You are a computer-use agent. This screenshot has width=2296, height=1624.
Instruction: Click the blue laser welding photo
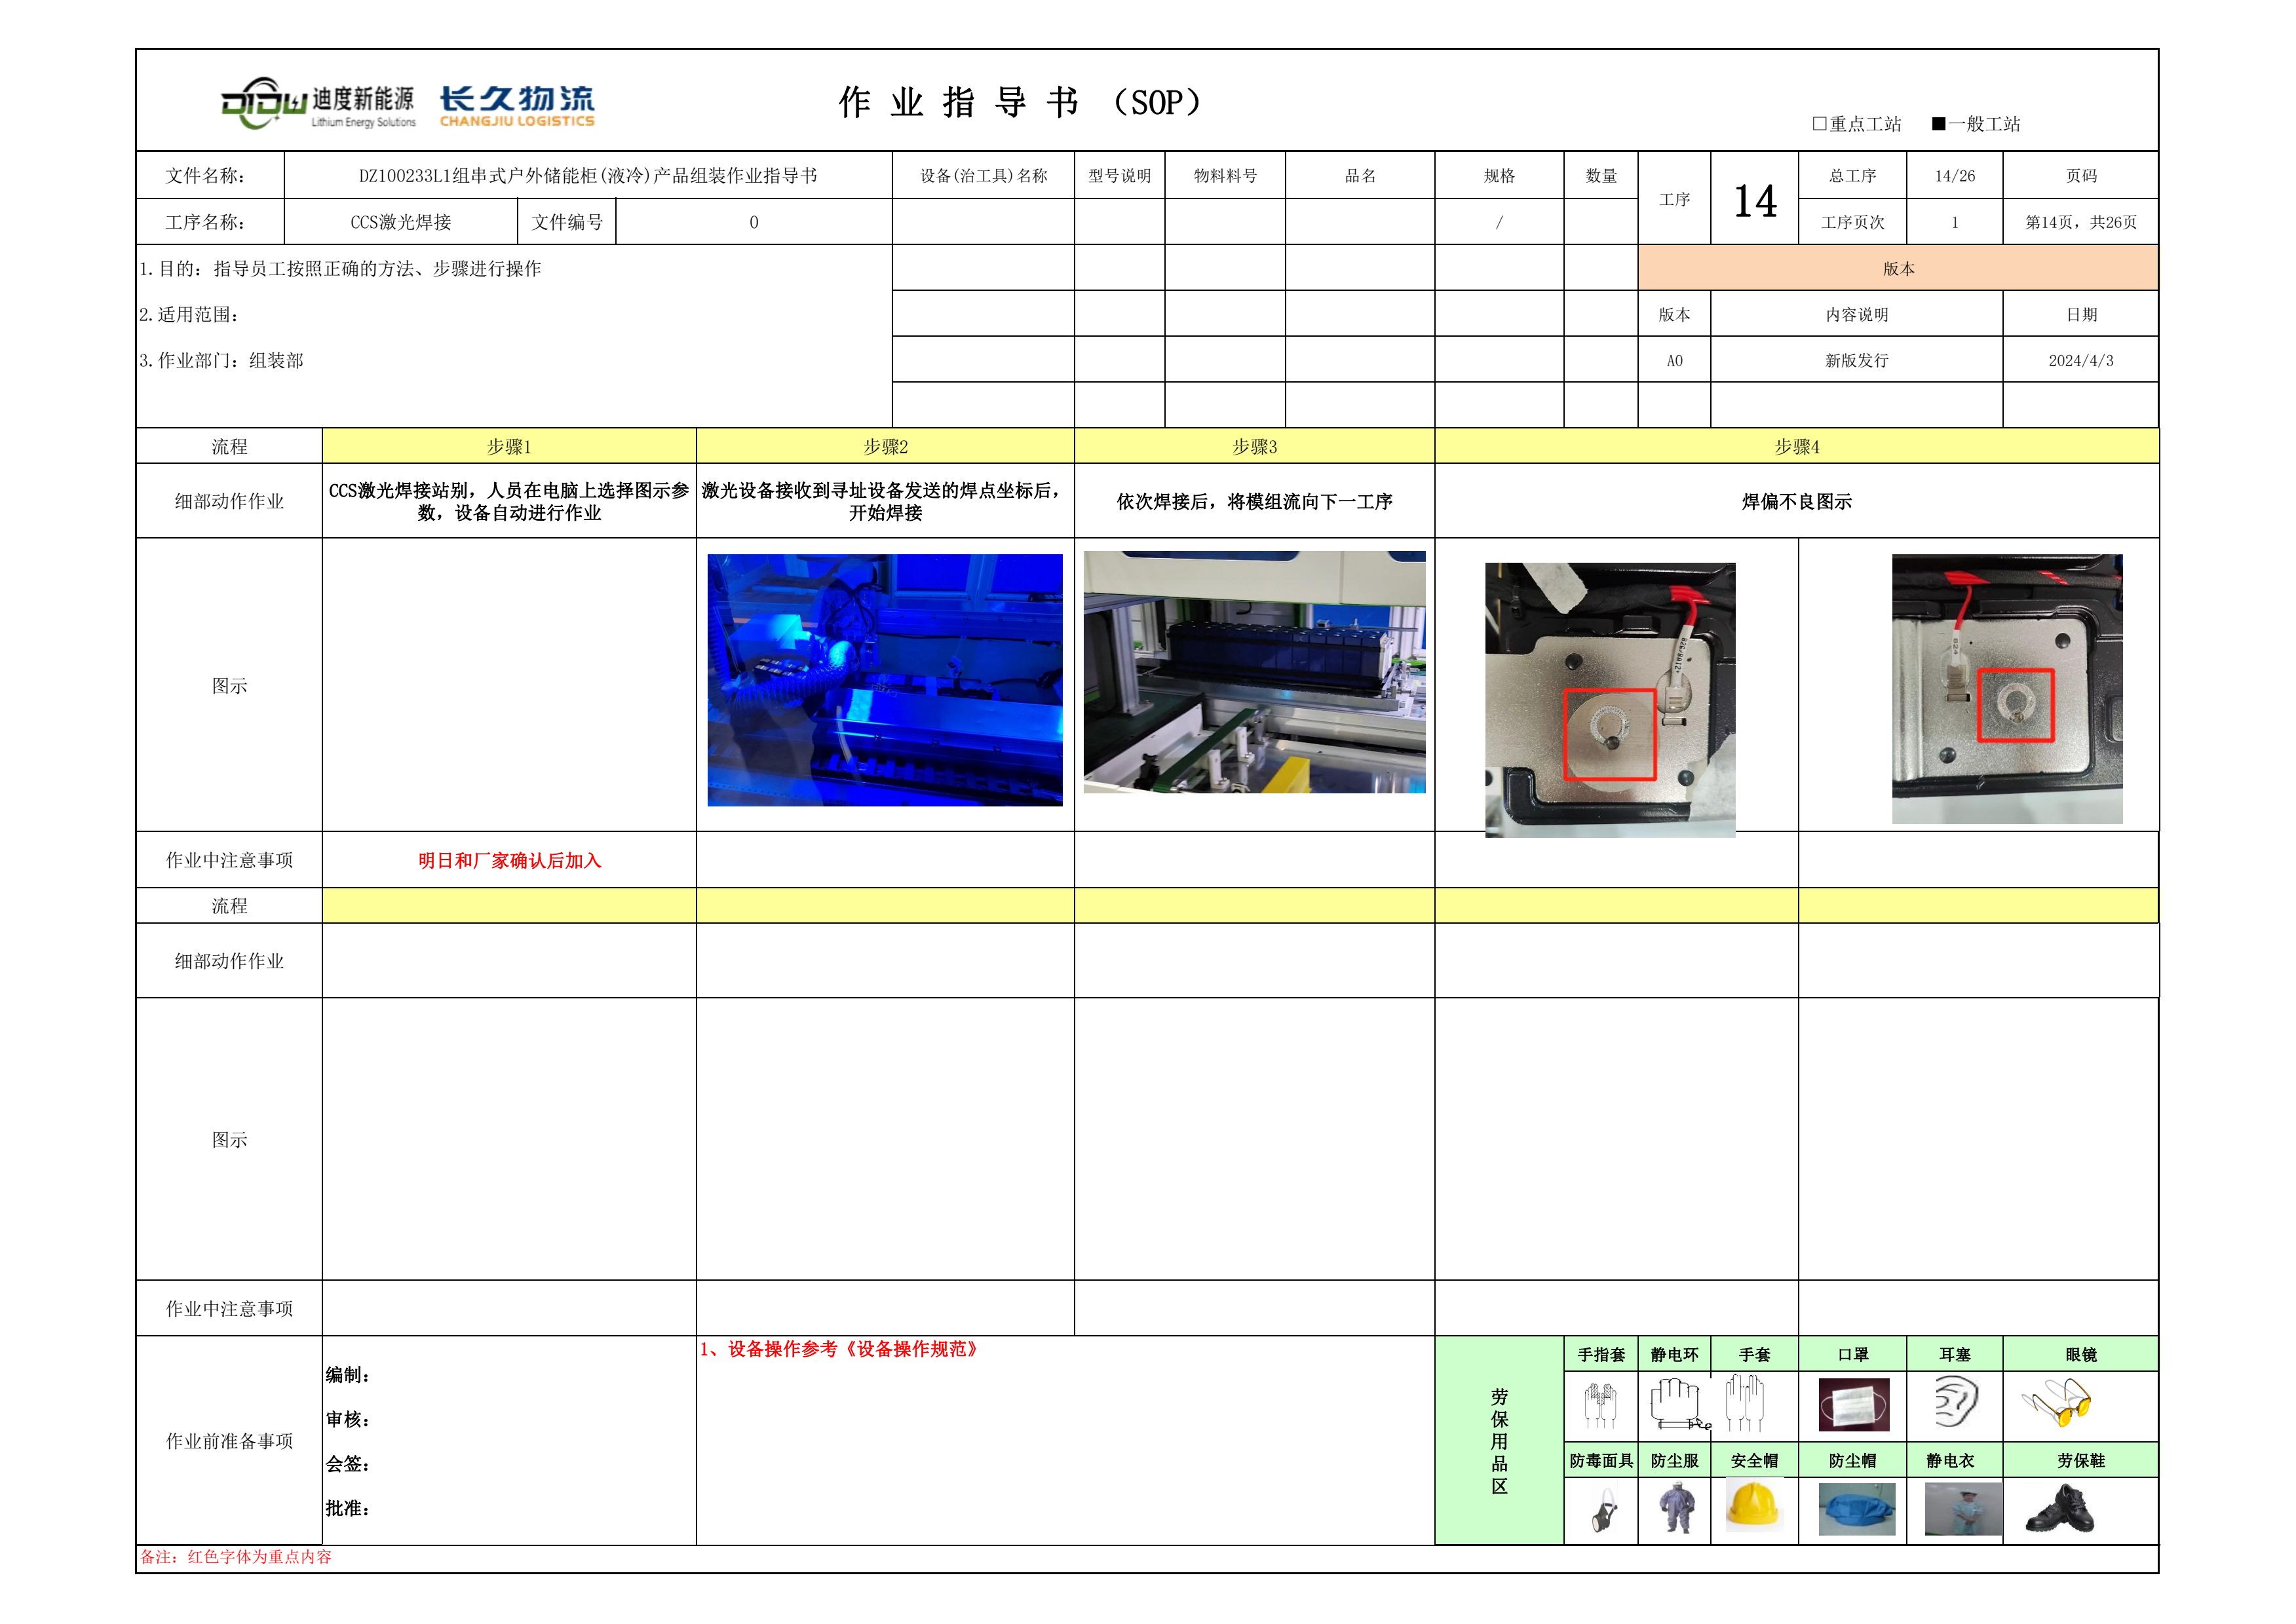click(884, 680)
